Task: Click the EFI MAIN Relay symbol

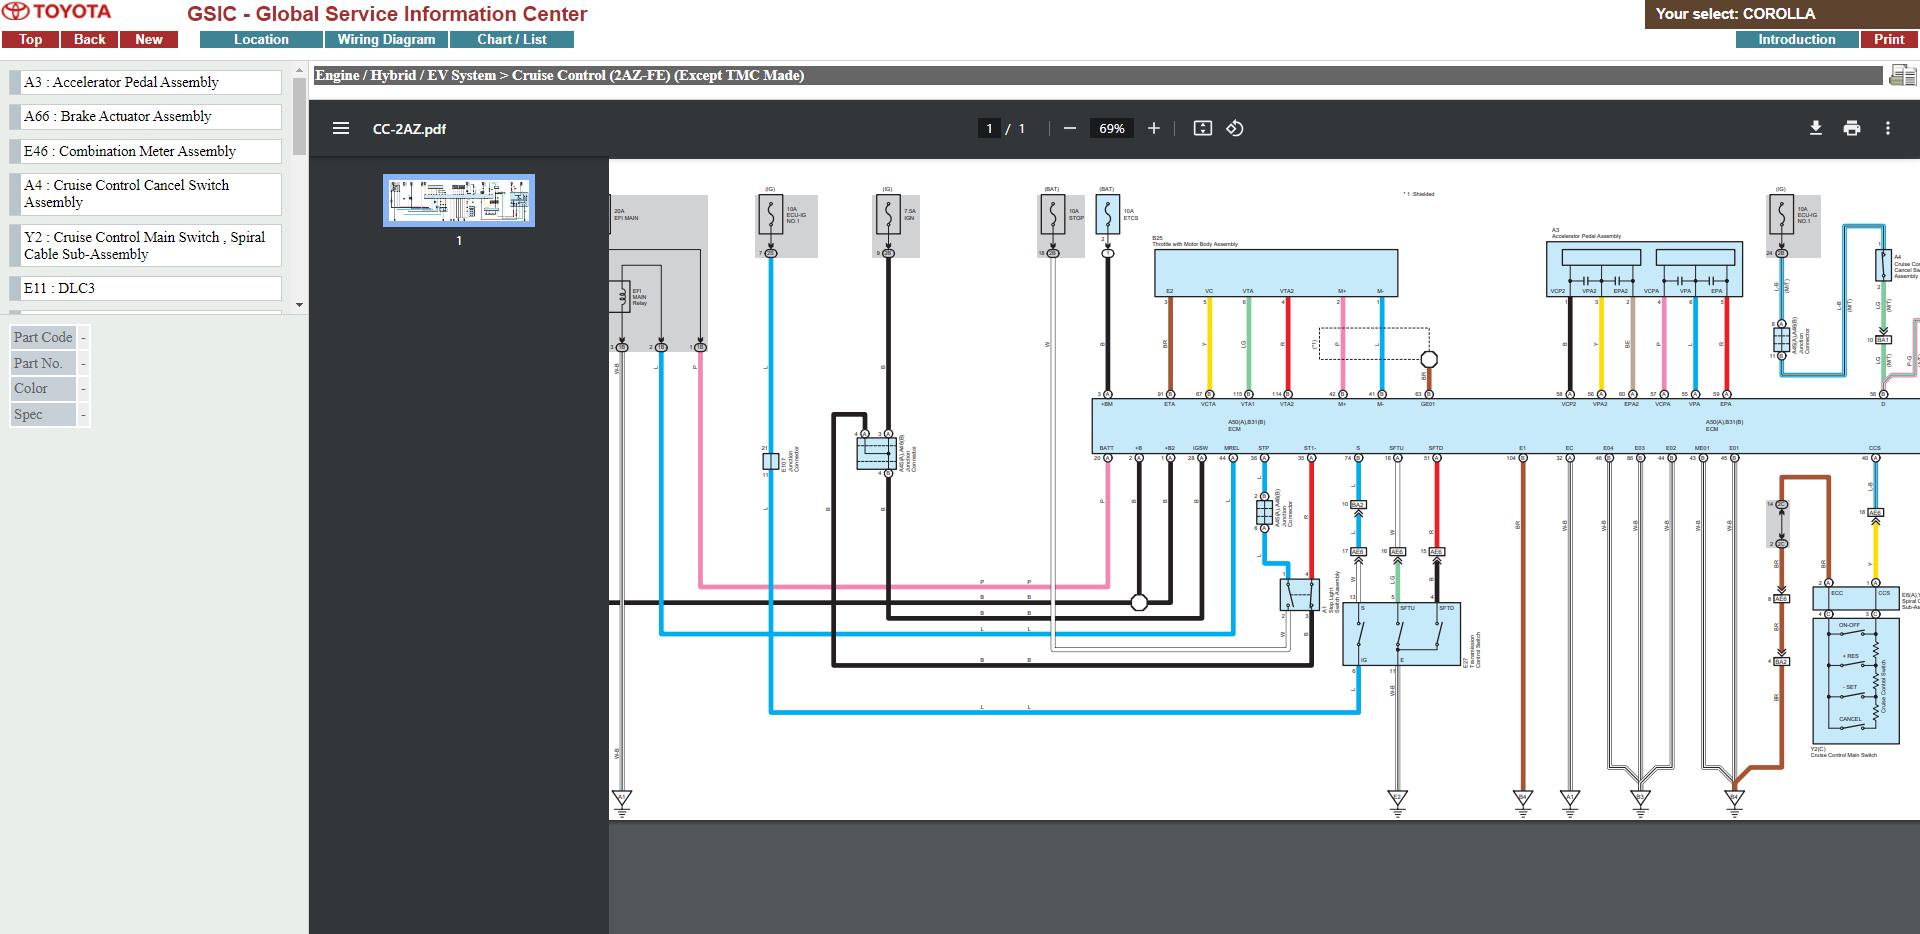Action: pyautogui.click(x=621, y=297)
